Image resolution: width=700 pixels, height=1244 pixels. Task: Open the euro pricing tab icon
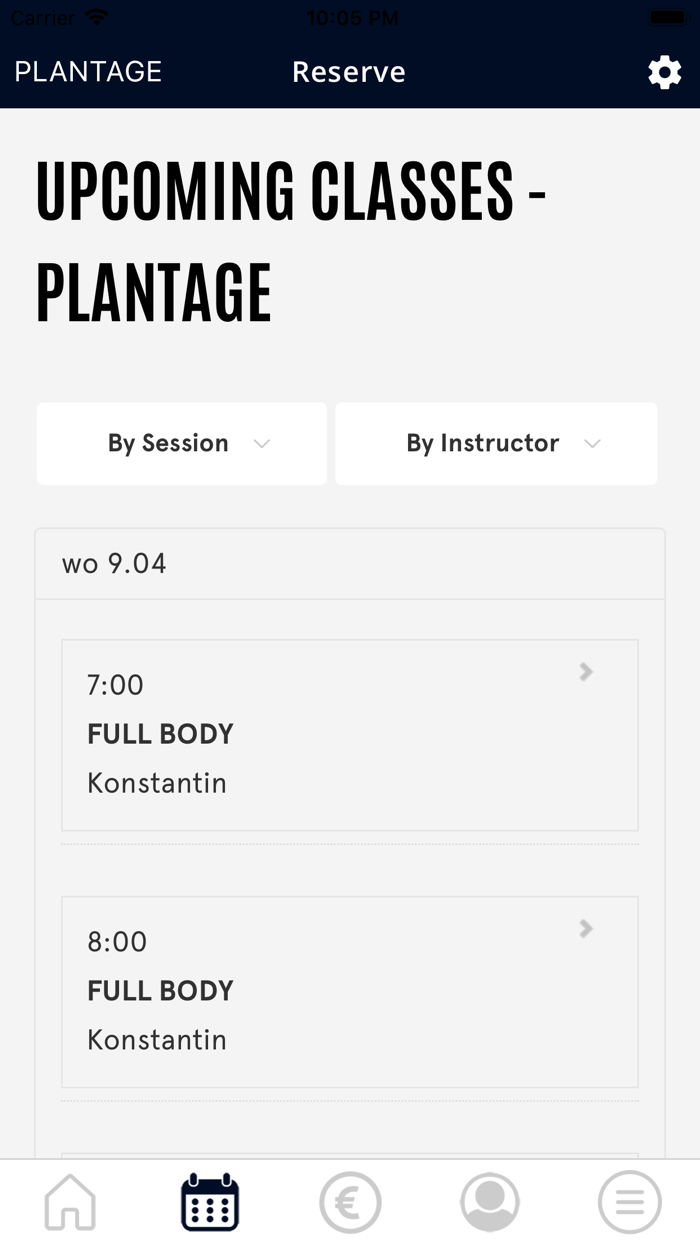(350, 1201)
